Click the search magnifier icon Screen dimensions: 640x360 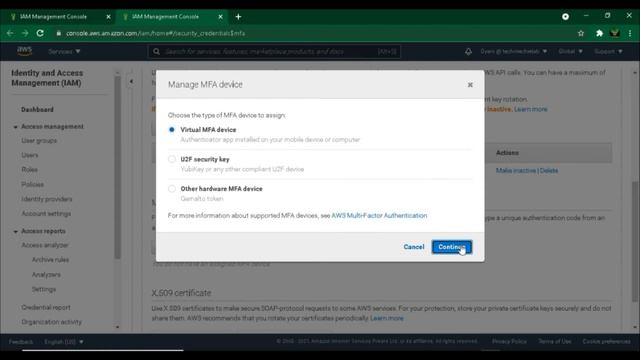156,51
